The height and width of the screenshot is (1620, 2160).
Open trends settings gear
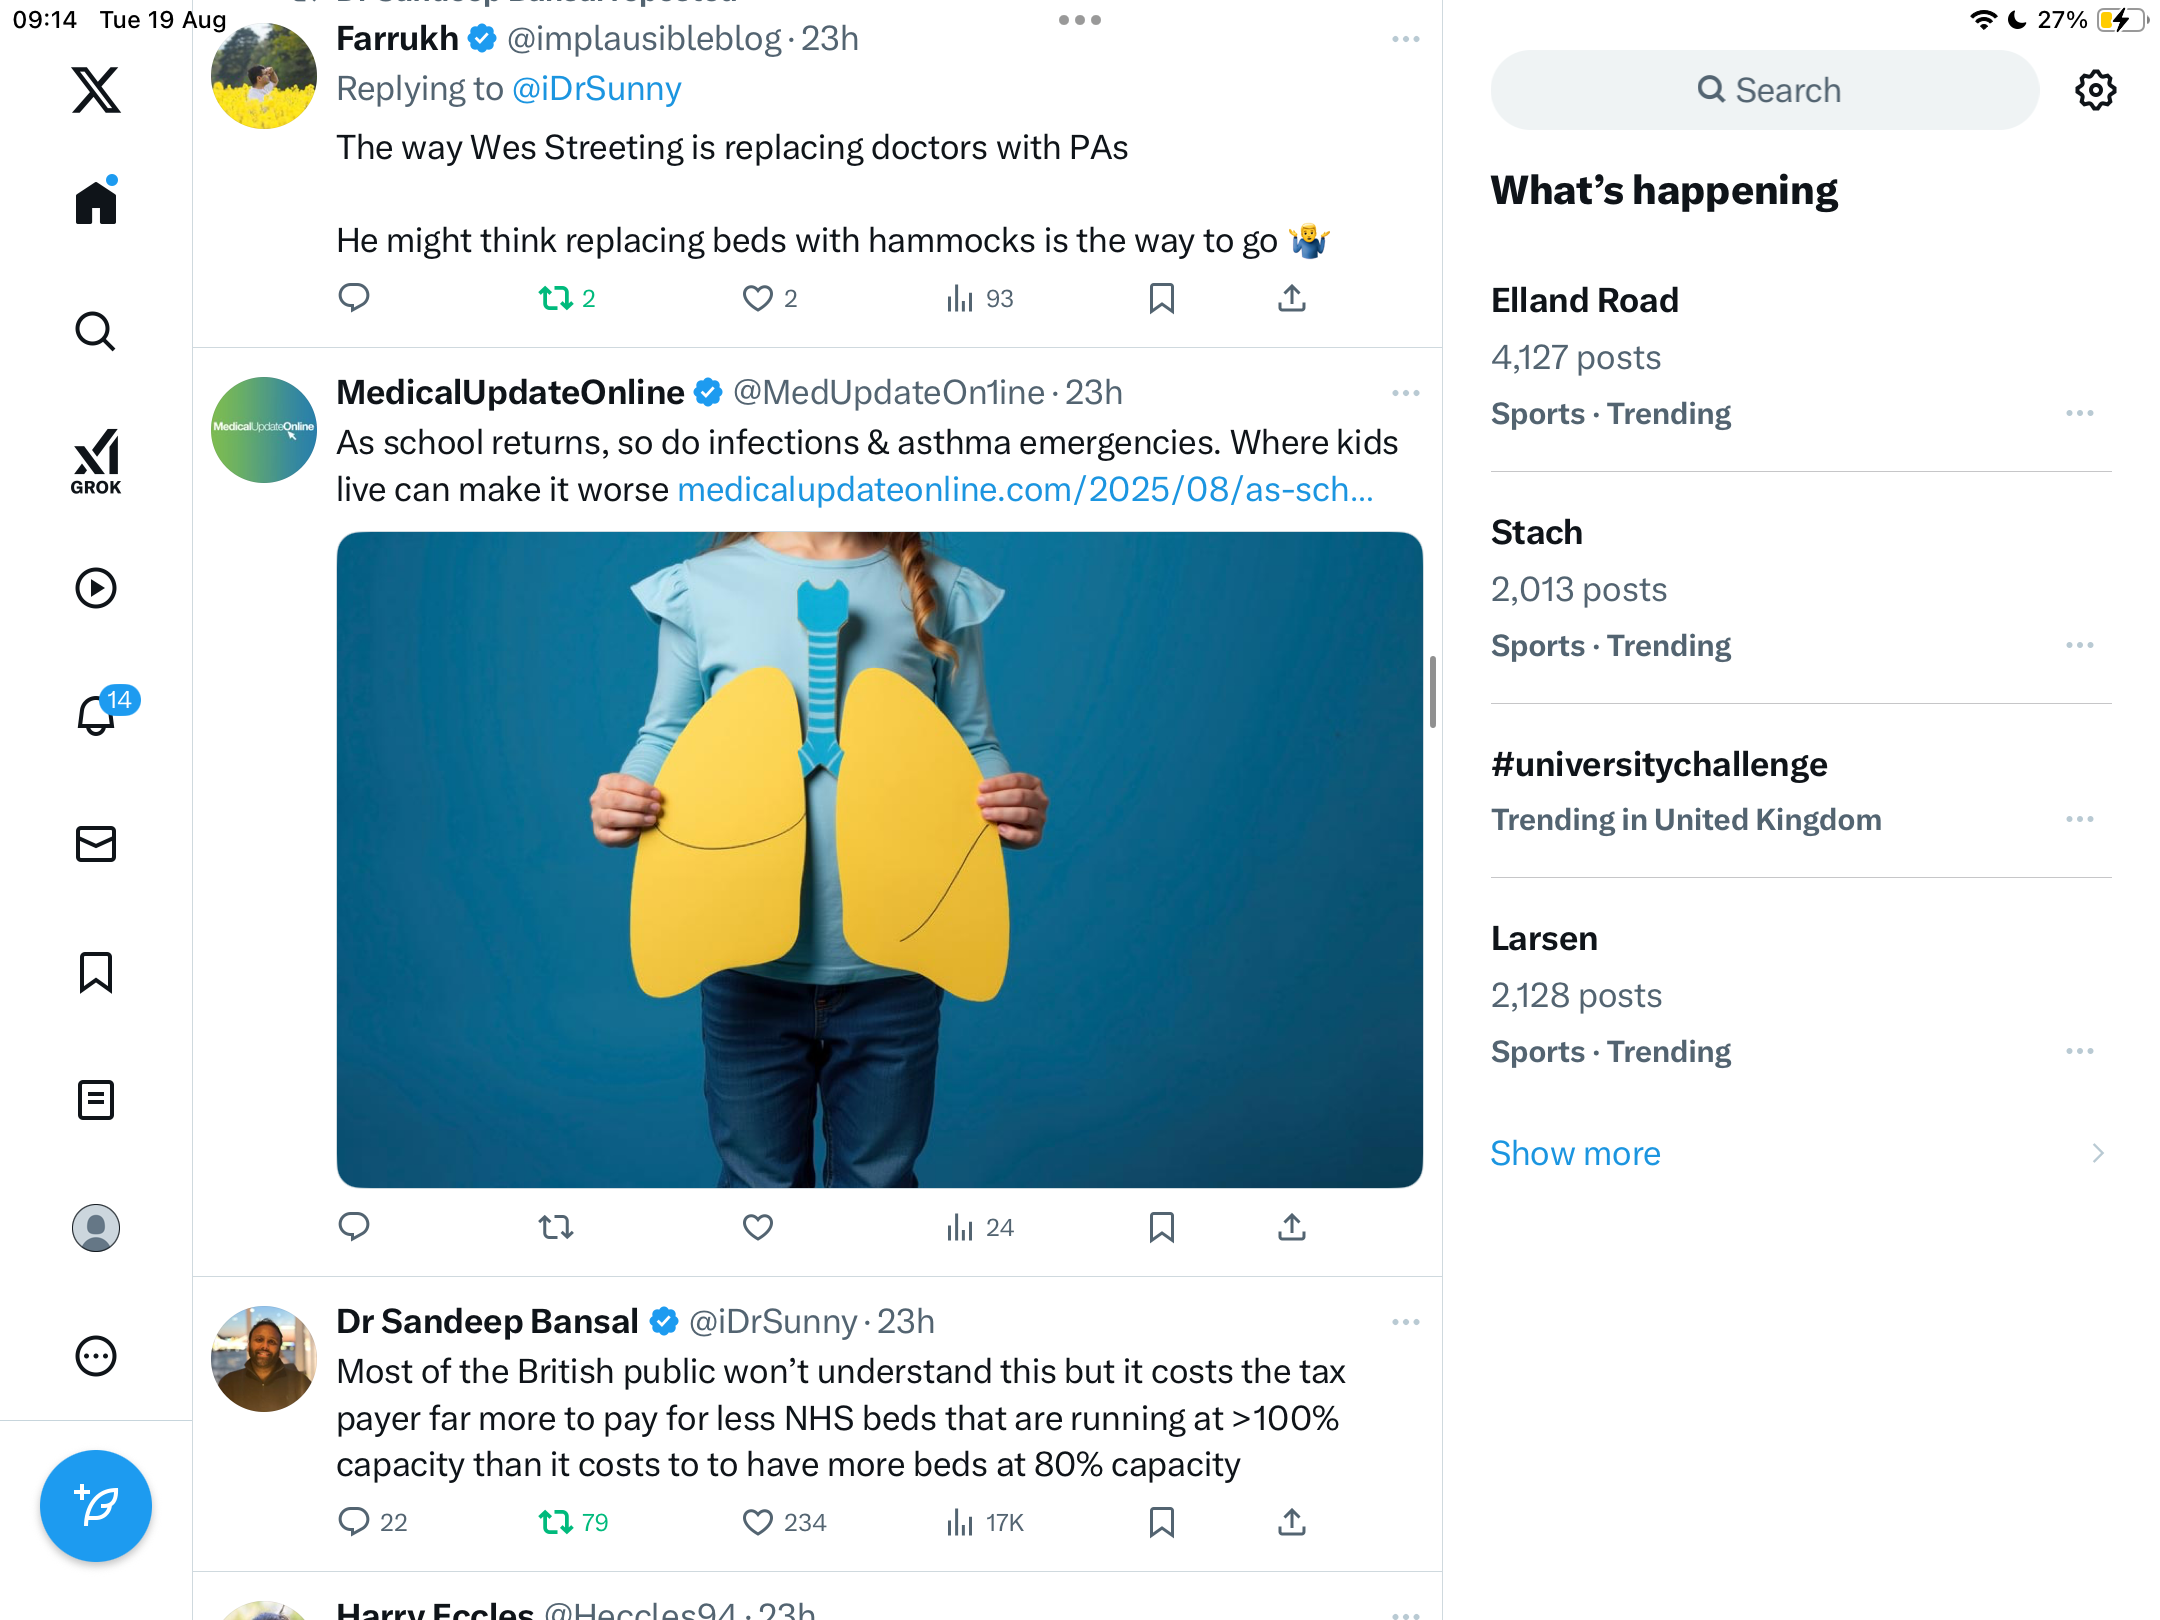coord(2095,90)
